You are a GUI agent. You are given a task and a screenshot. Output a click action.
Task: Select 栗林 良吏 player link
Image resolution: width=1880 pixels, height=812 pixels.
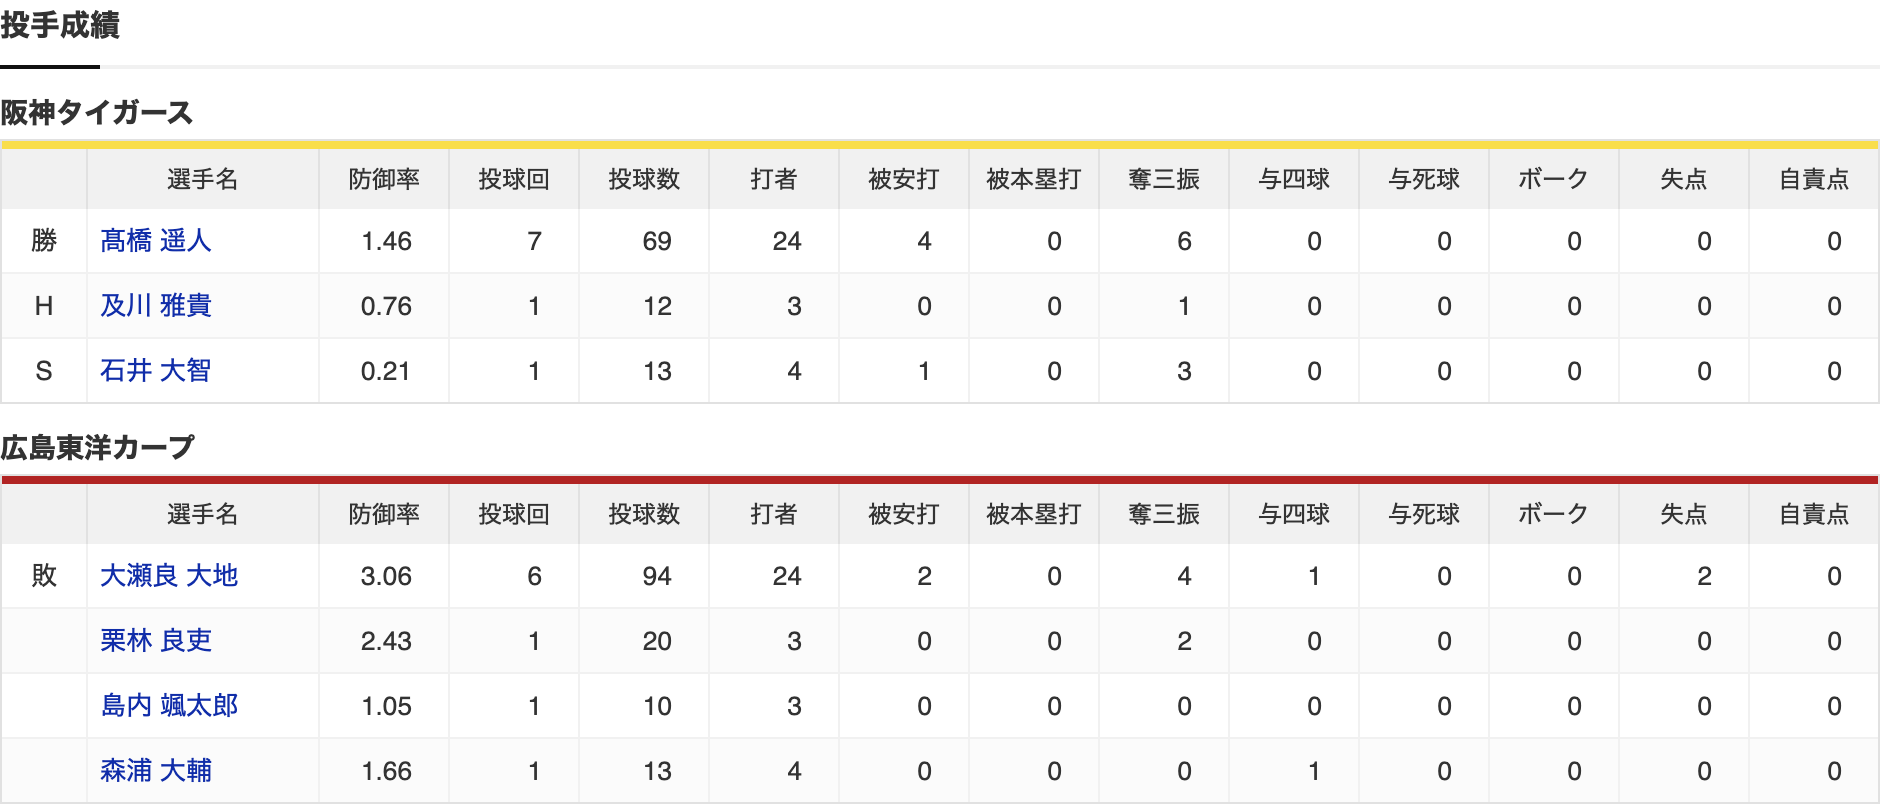(x=156, y=641)
